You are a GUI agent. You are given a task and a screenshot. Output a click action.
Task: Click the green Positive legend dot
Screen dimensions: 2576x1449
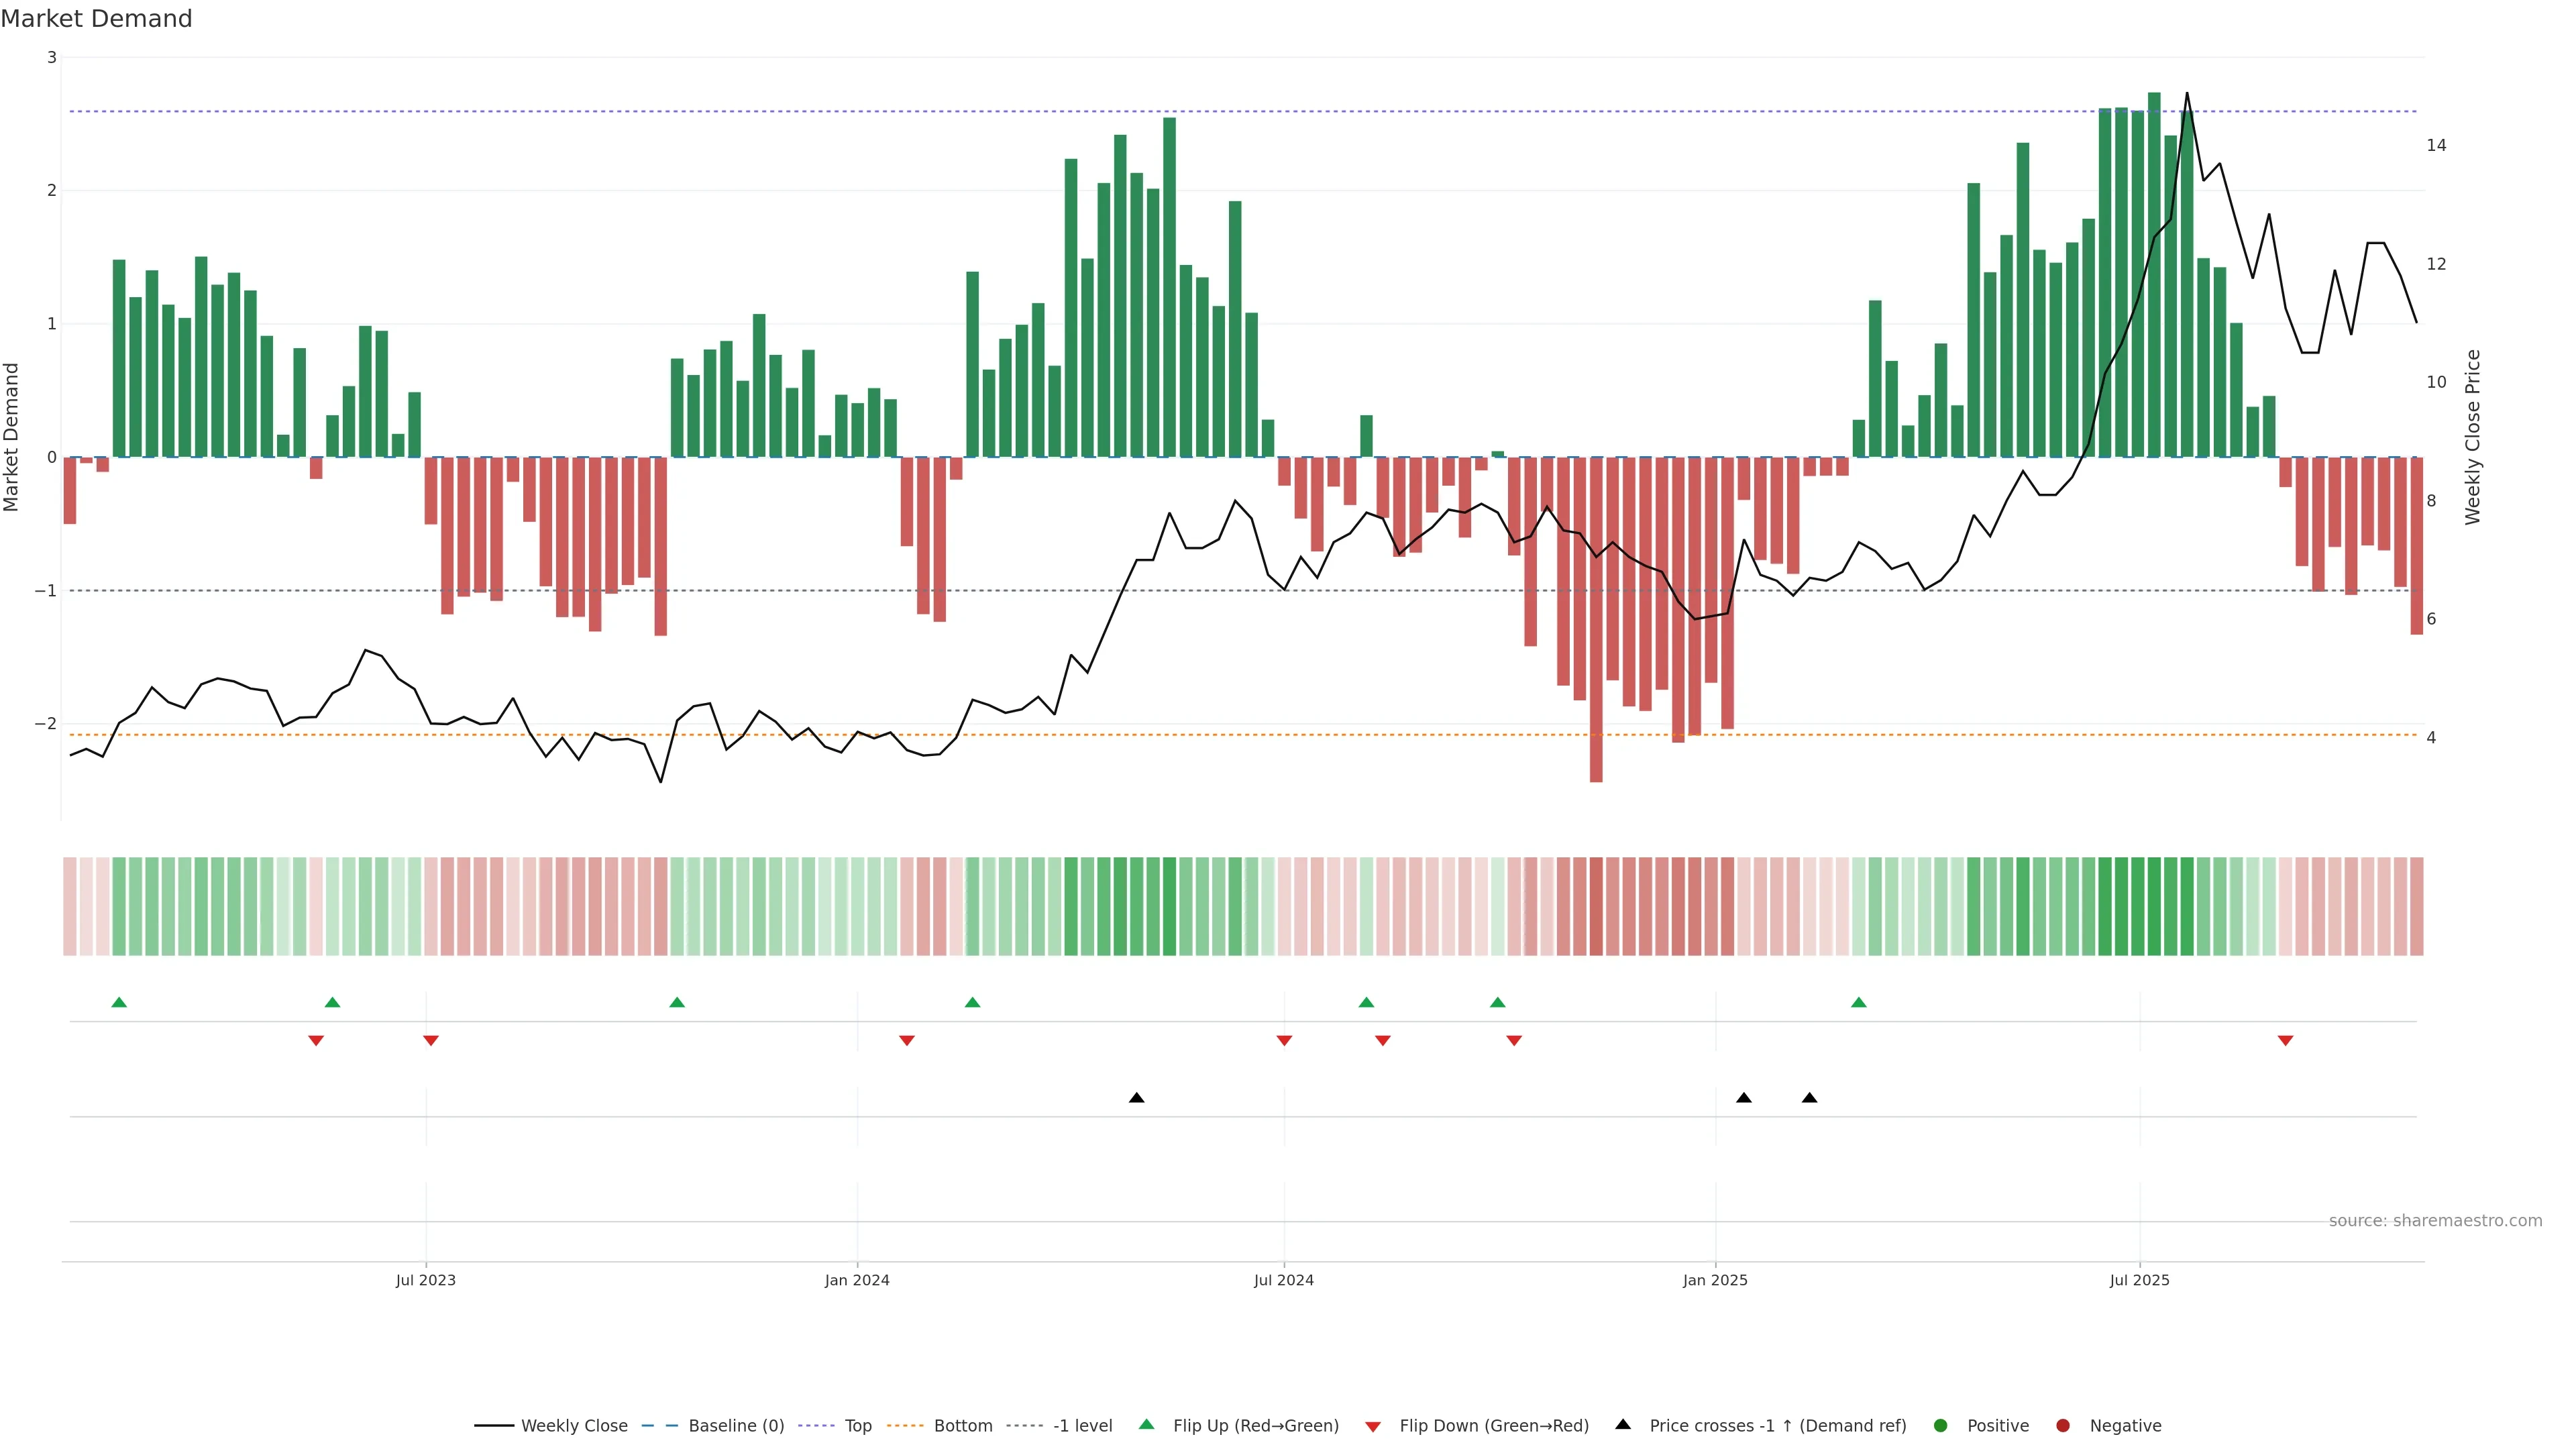tap(1941, 1425)
